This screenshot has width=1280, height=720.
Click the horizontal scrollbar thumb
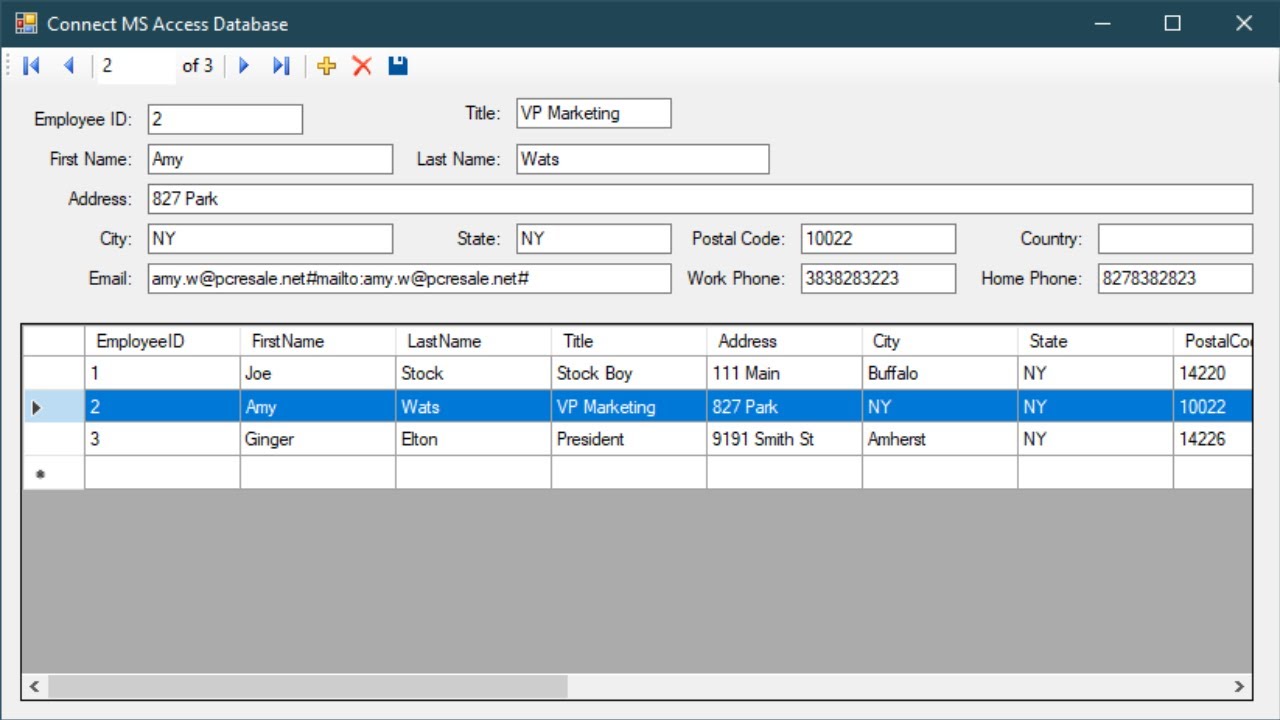click(307, 686)
